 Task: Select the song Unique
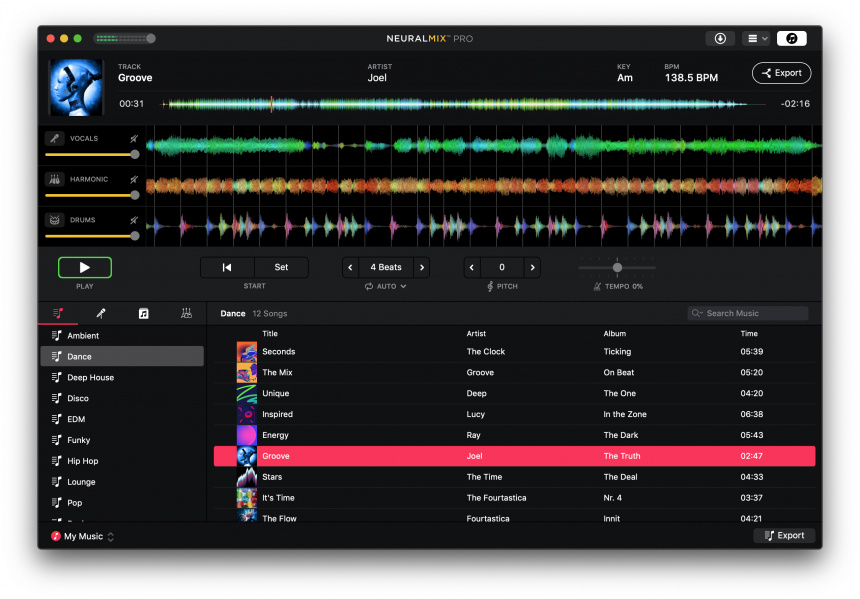click(x=514, y=393)
